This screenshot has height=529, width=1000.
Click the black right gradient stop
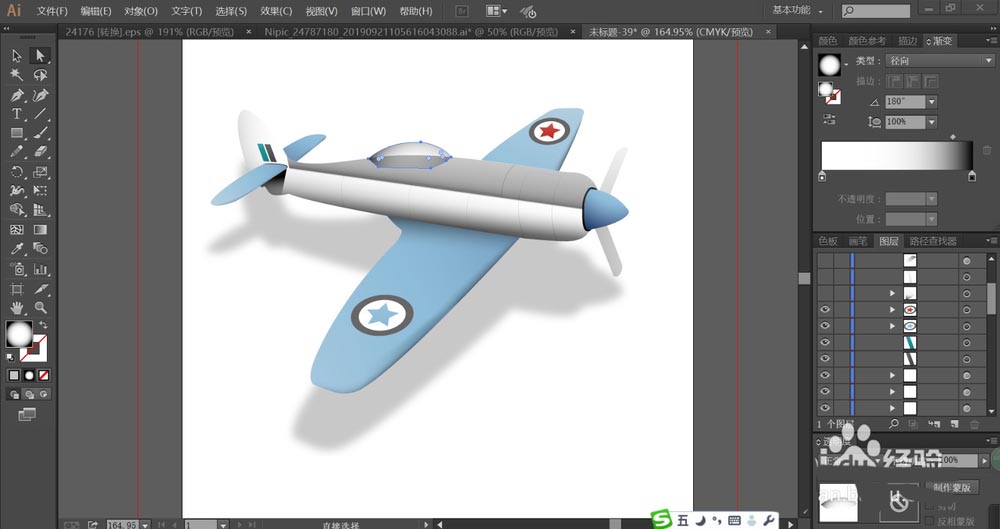tap(971, 175)
